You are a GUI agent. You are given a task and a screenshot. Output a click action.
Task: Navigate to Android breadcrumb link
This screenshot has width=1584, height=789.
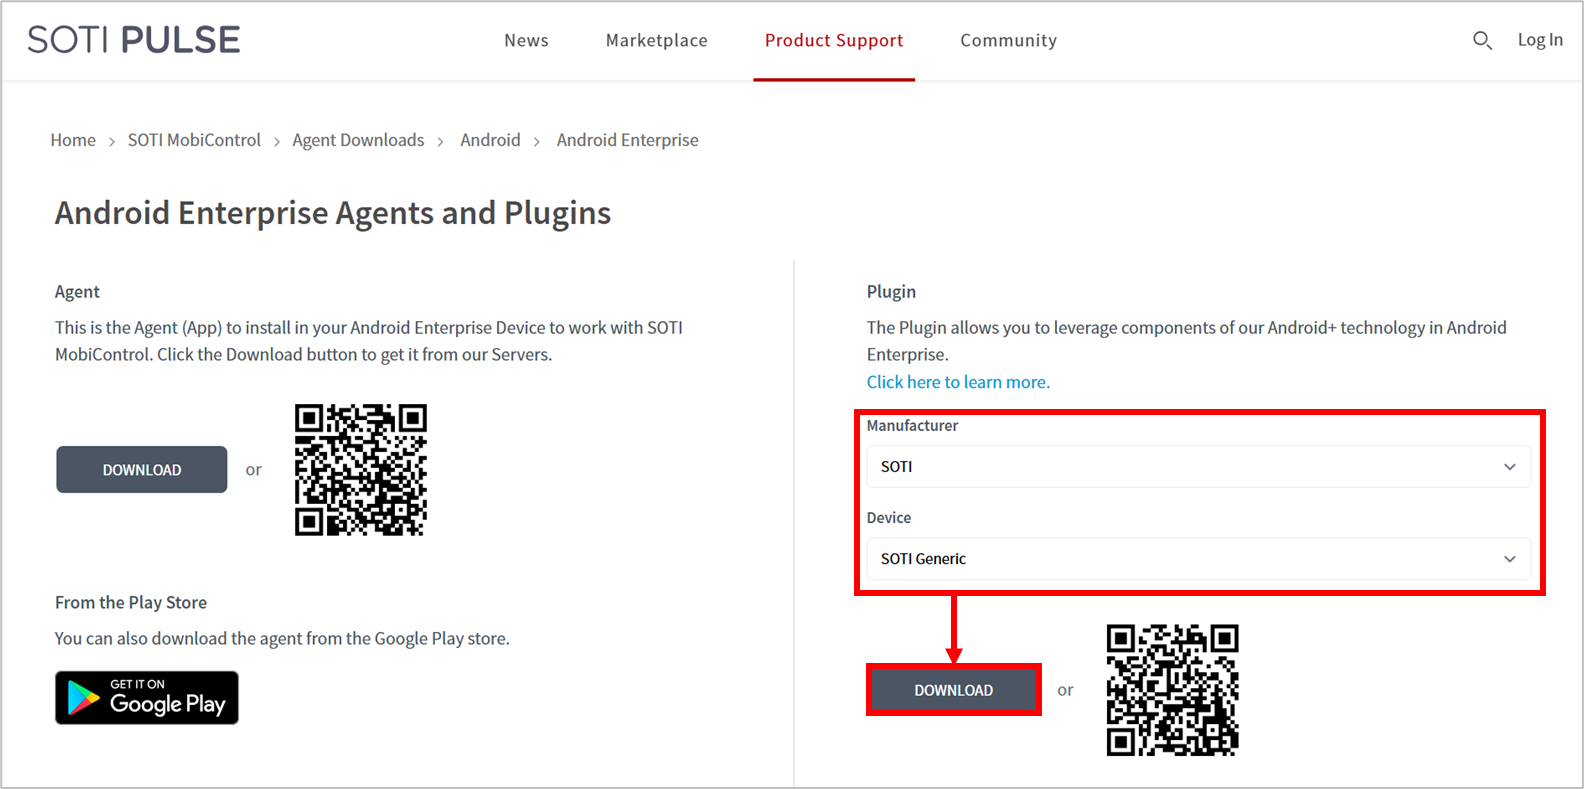[x=490, y=140]
